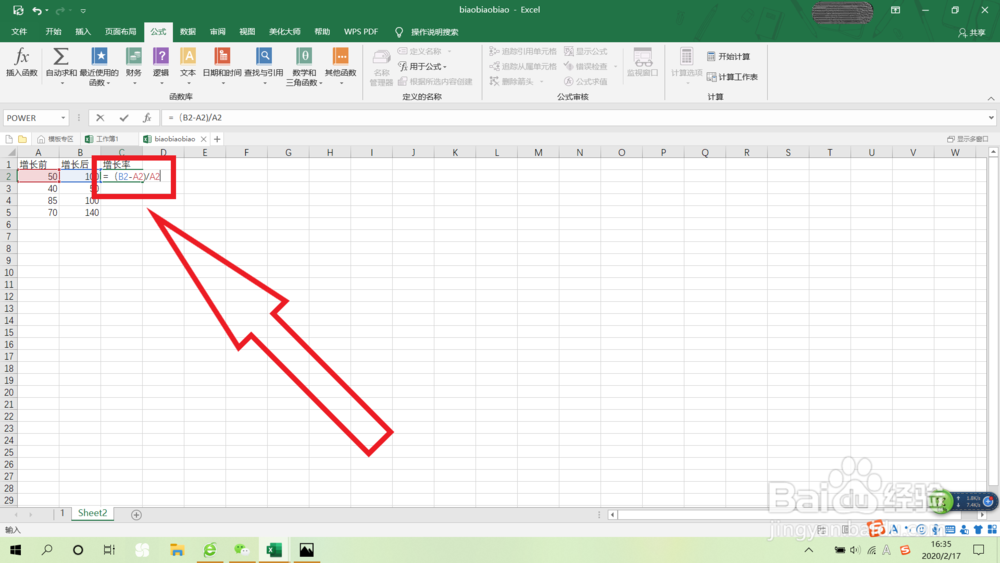Select cell B5 containing 140
Image resolution: width=1000 pixels, height=563 pixels.
pyautogui.click(x=80, y=213)
